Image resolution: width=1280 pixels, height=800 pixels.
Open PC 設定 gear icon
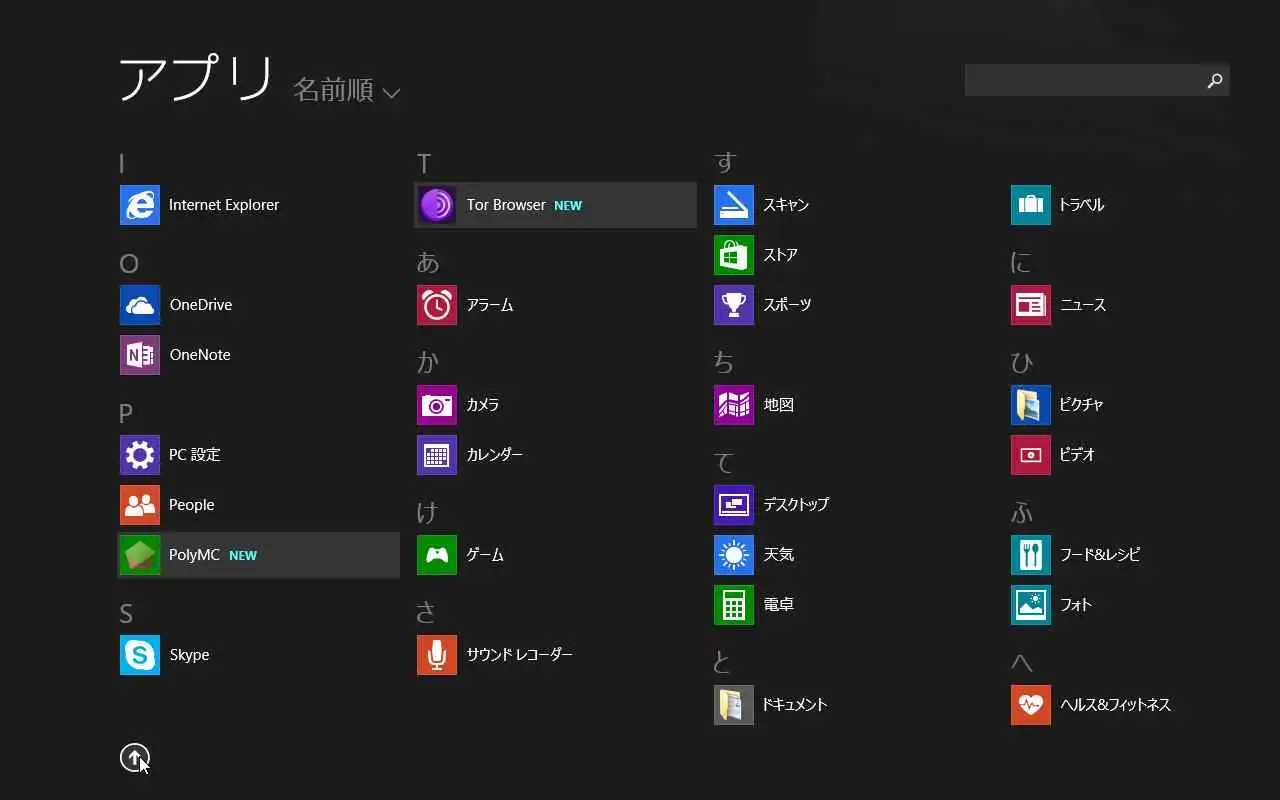140,455
